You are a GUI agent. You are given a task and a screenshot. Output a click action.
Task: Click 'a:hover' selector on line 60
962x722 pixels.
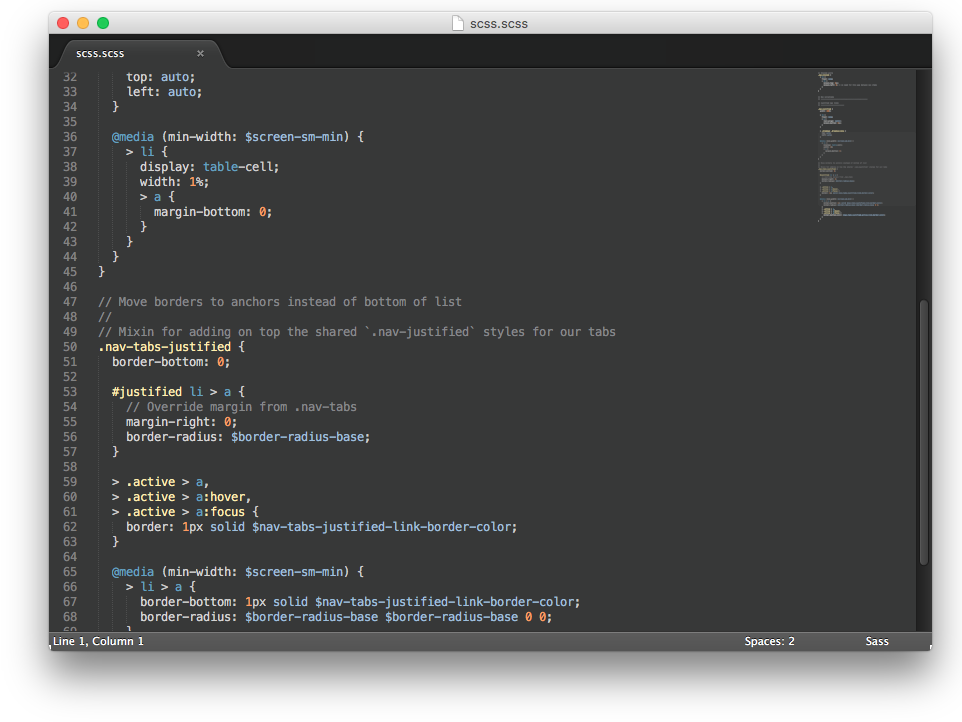221,497
